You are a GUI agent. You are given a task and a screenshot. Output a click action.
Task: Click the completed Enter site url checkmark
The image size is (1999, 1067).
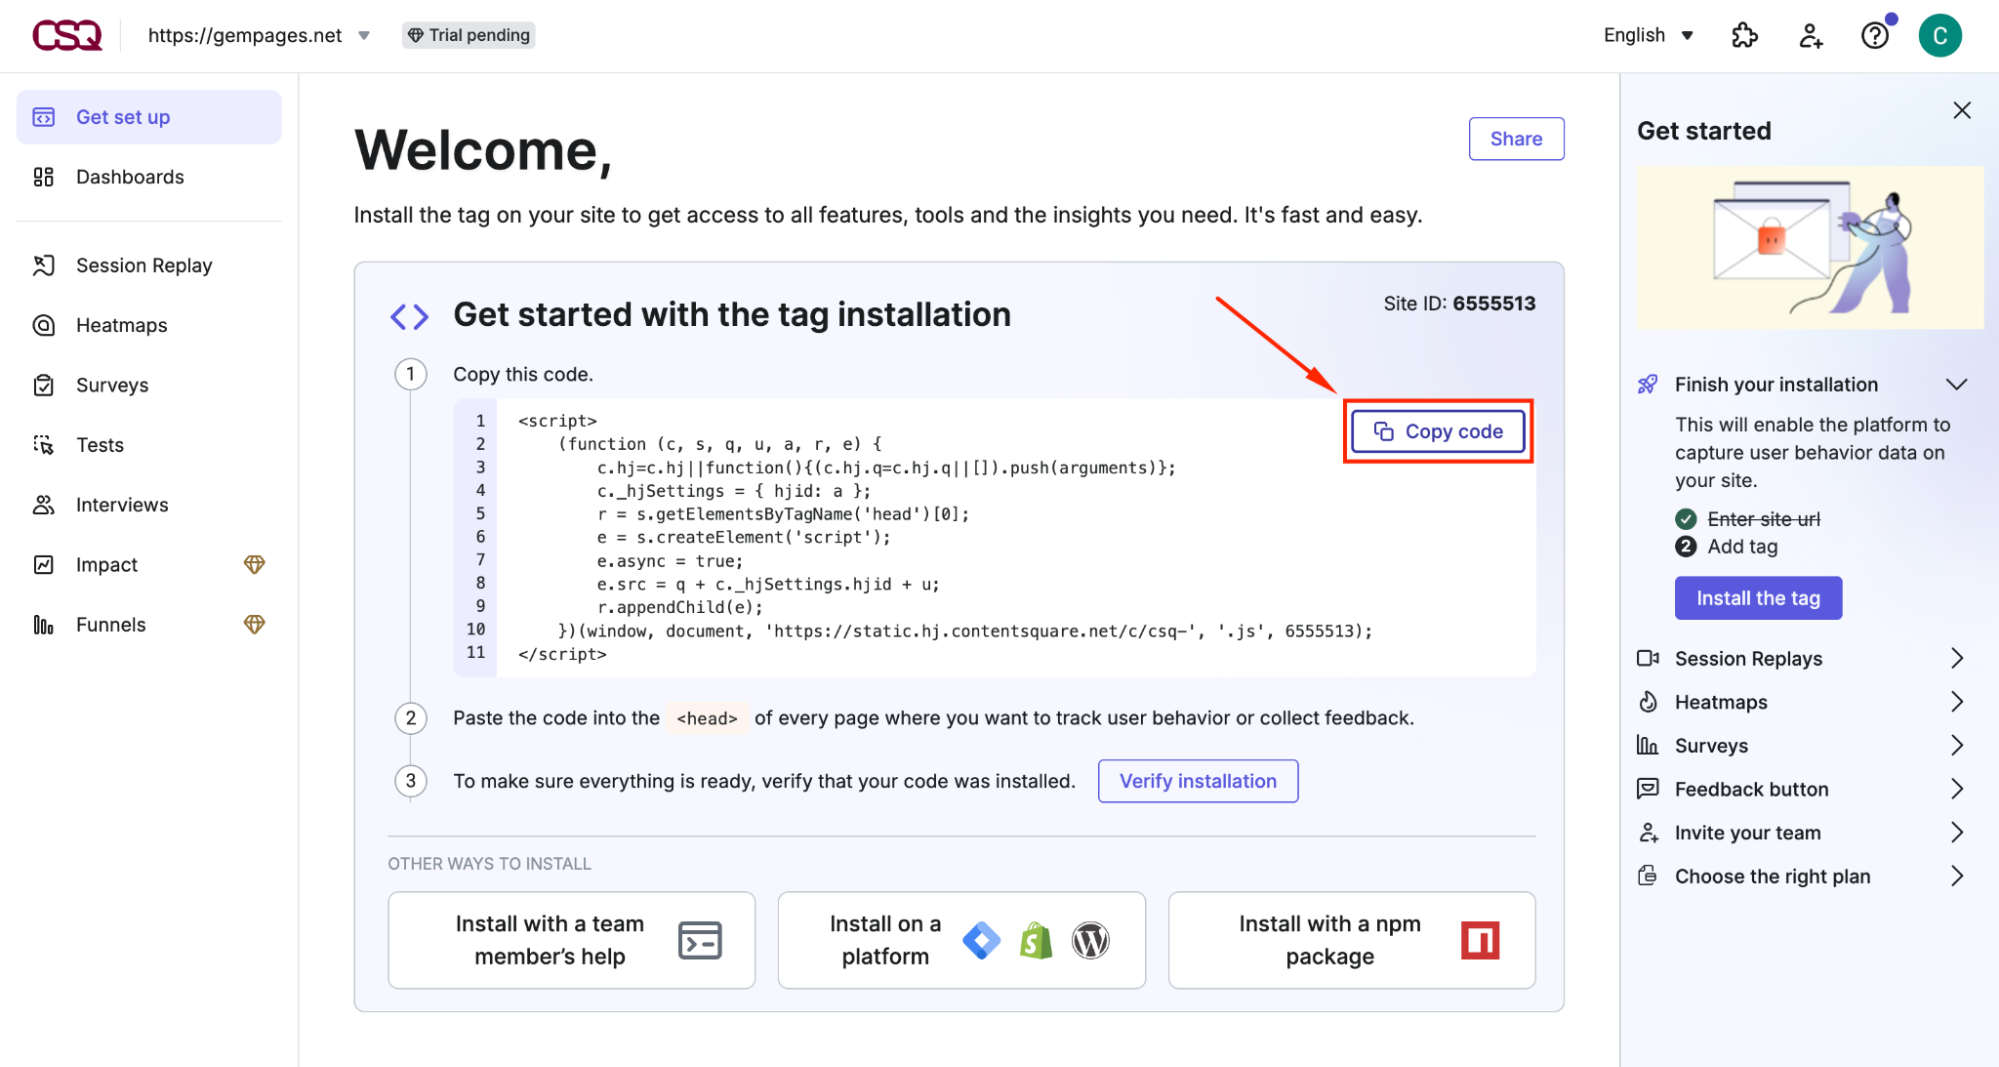click(1686, 519)
